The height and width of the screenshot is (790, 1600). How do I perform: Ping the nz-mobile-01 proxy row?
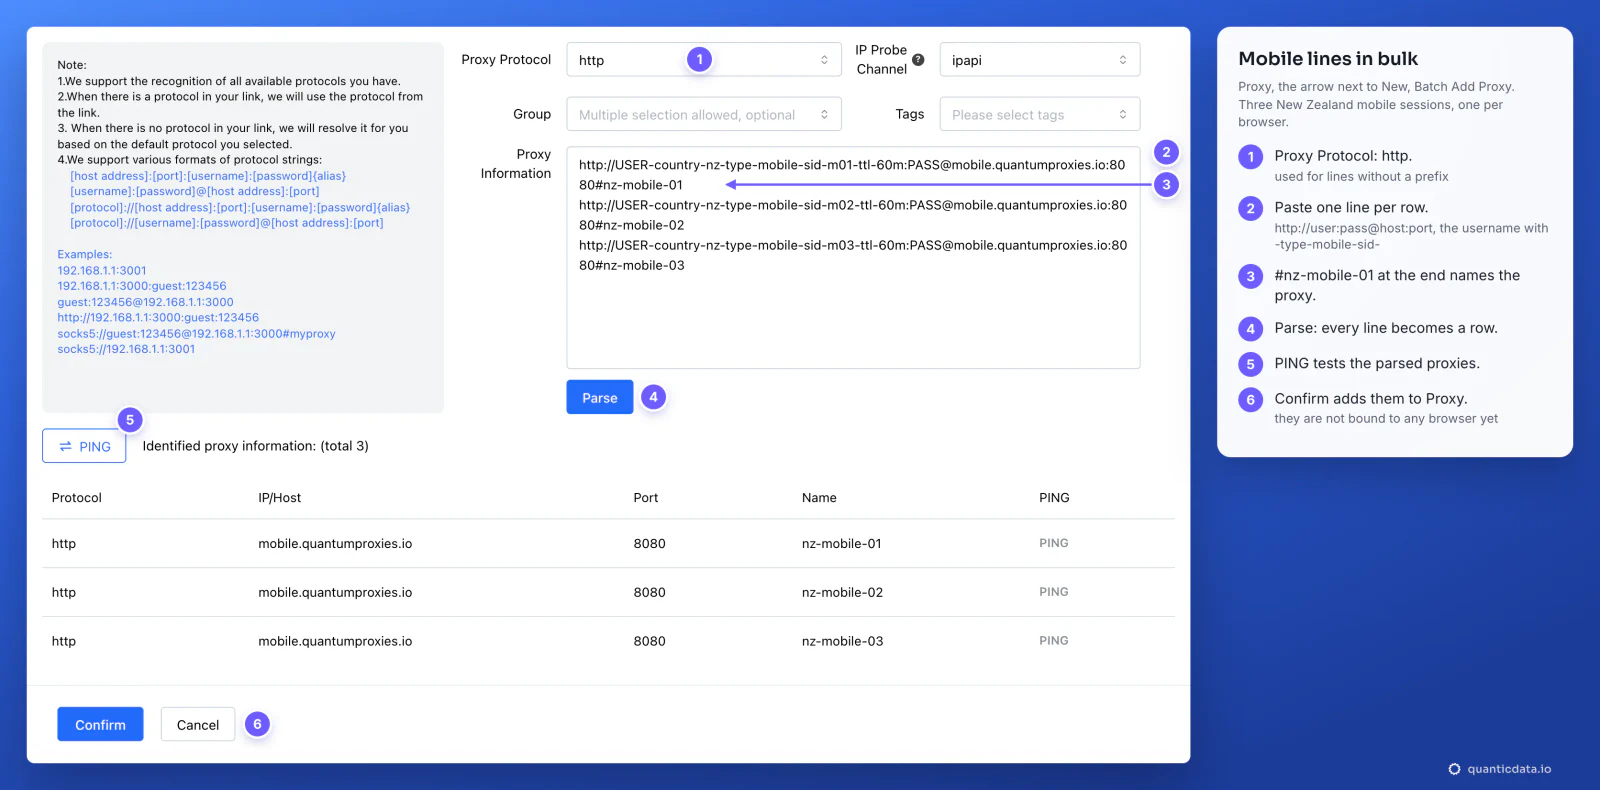coord(1054,543)
